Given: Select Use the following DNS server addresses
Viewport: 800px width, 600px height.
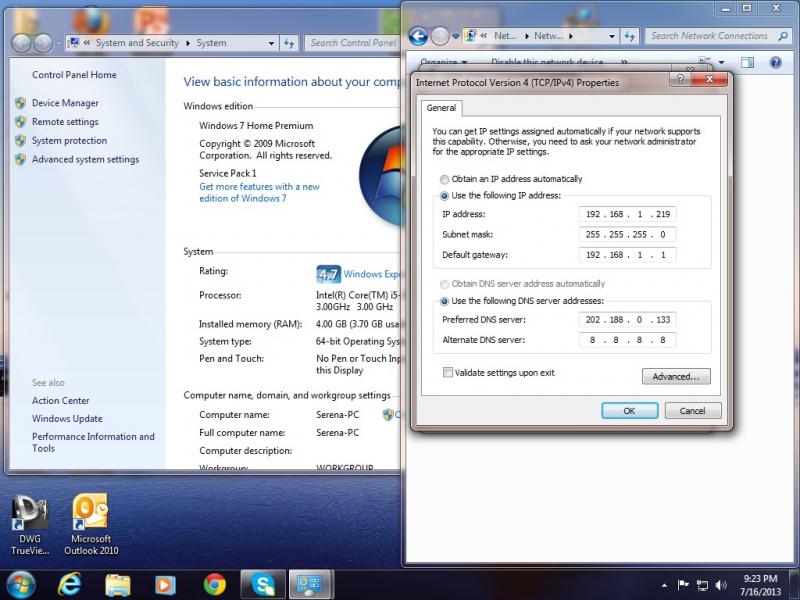Looking at the screenshot, I should click(x=522, y=301).
